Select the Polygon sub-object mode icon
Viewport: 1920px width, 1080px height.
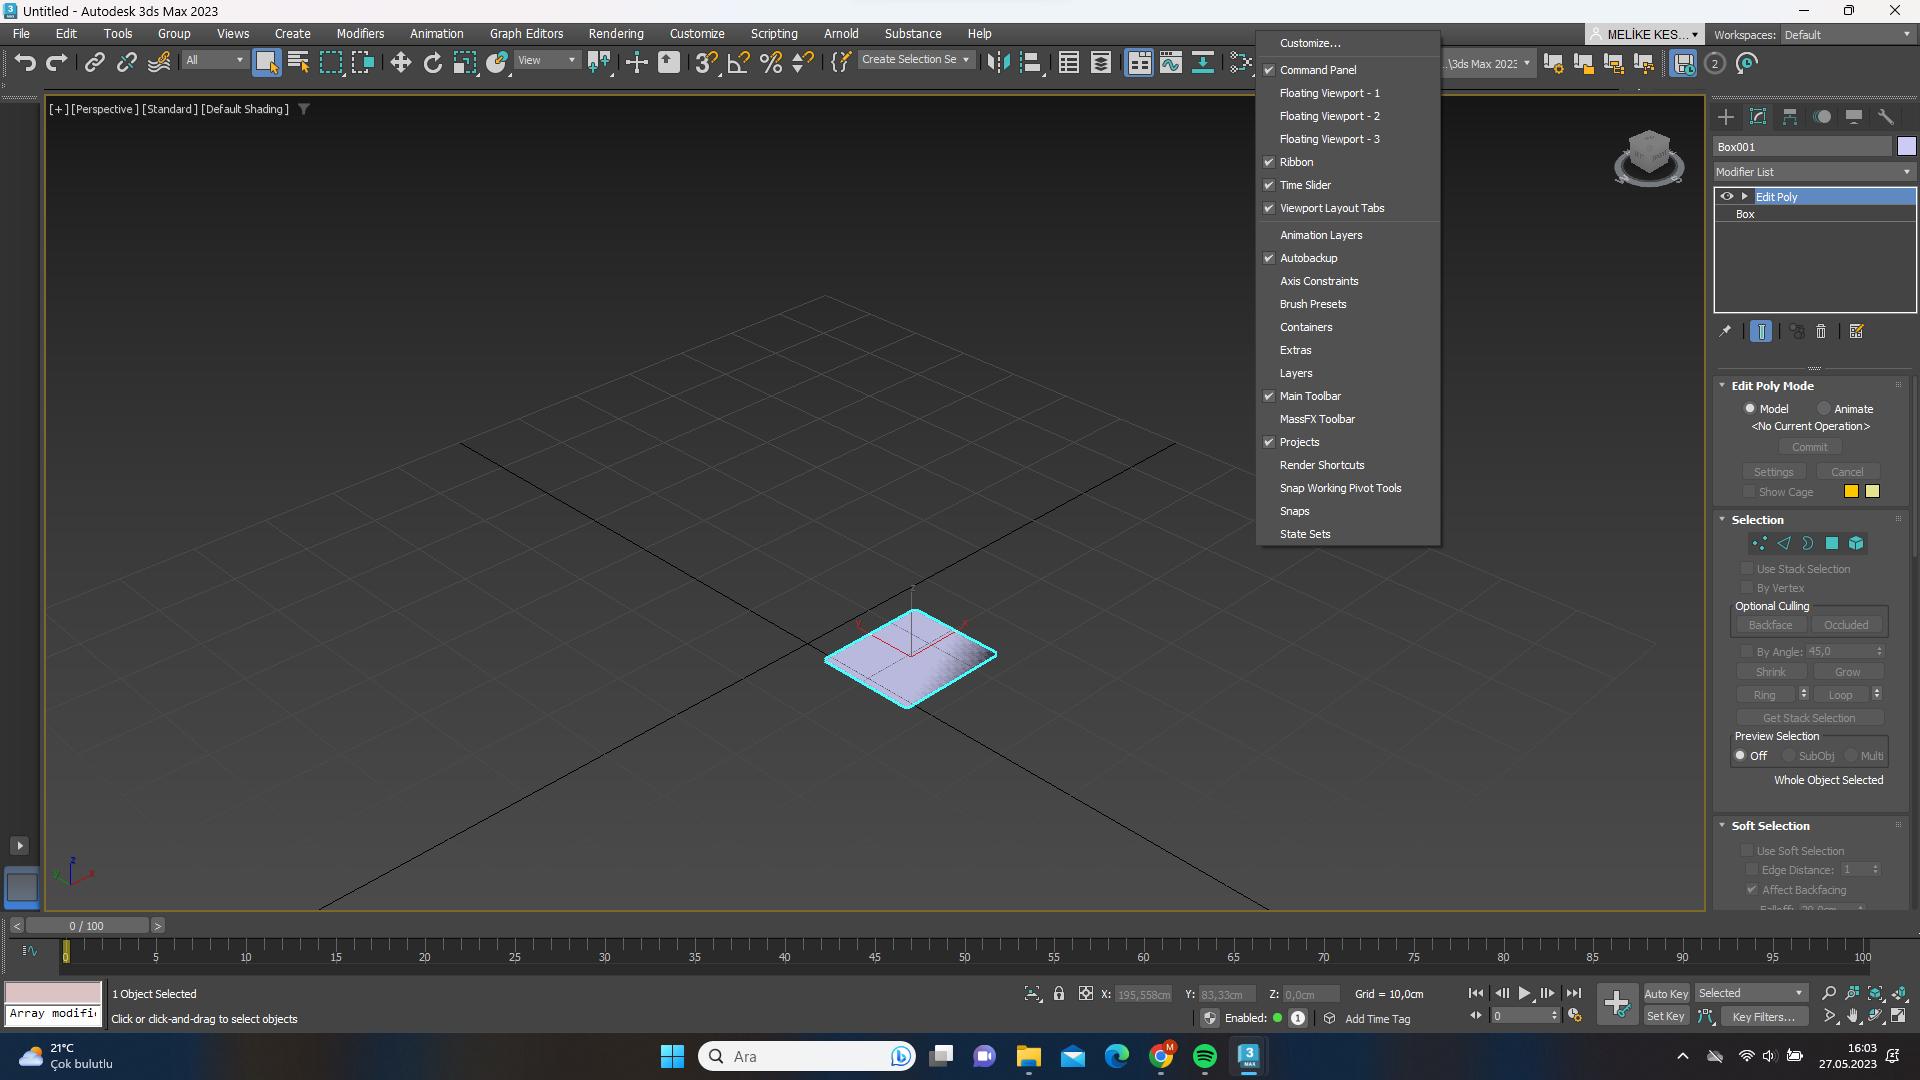coord(1832,543)
